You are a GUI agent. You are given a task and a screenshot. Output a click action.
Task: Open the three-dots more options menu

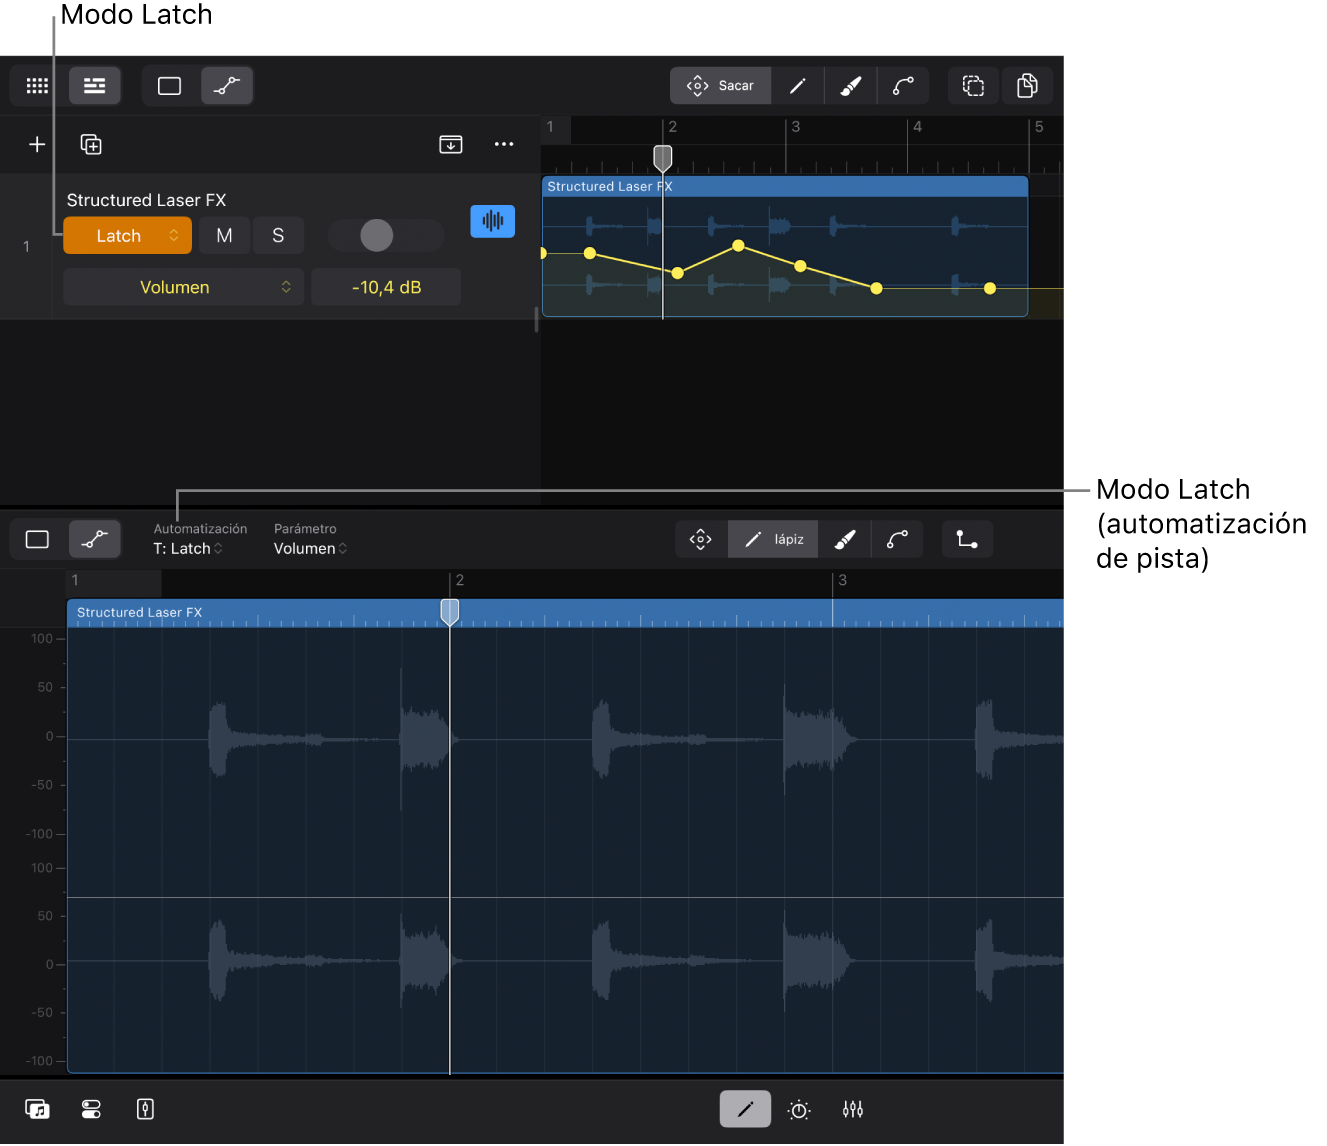tap(504, 145)
